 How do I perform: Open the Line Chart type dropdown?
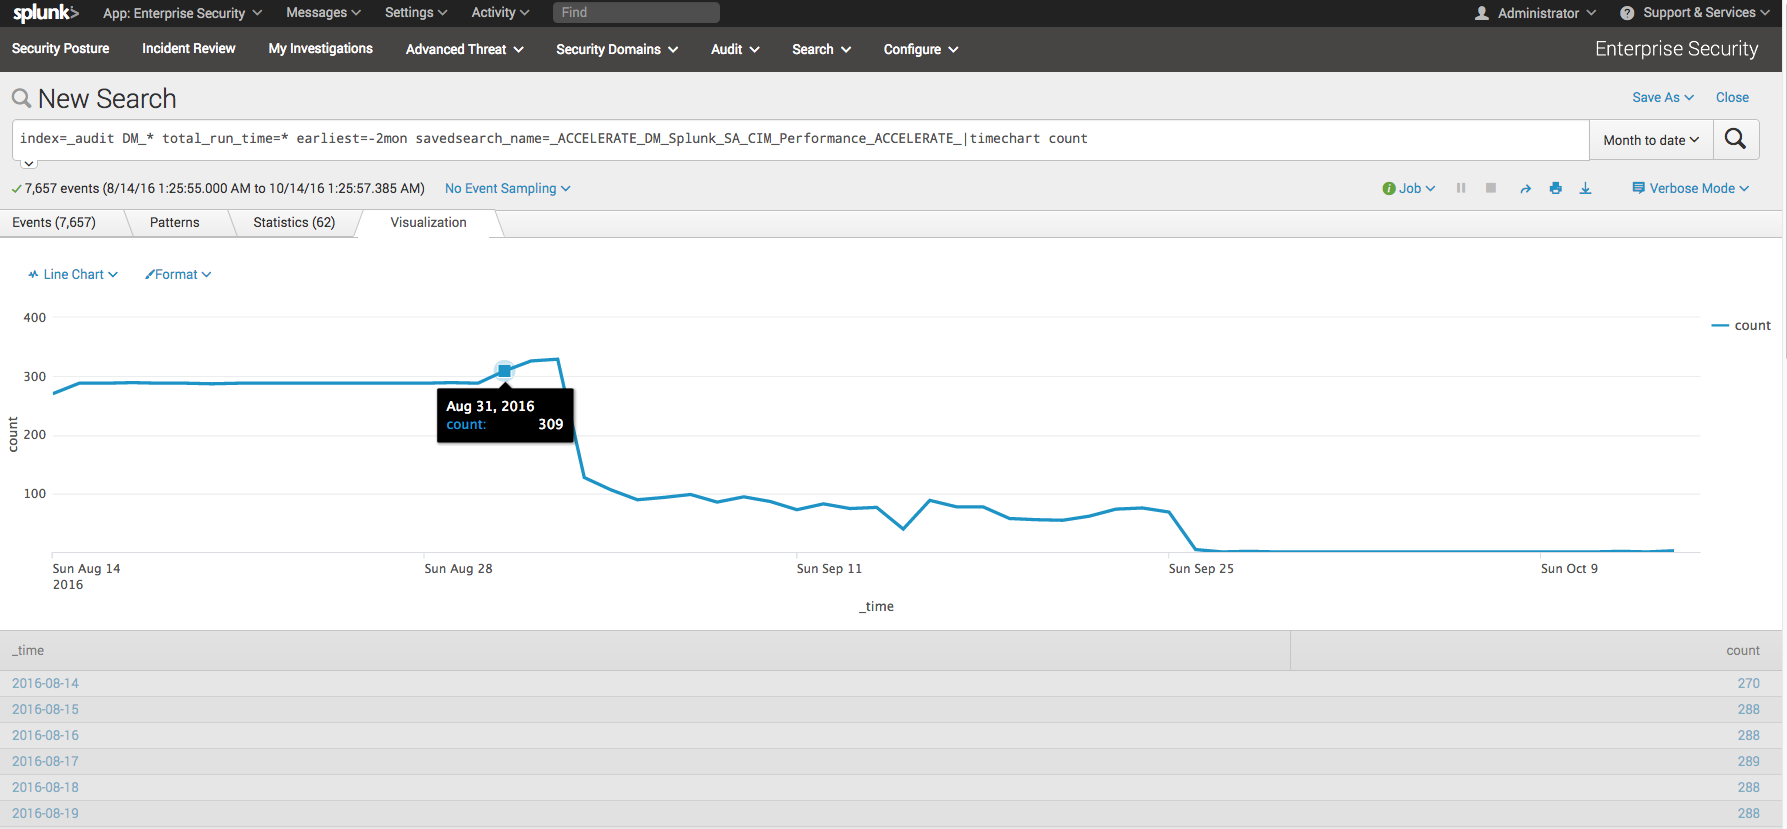click(x=73, y=274)
